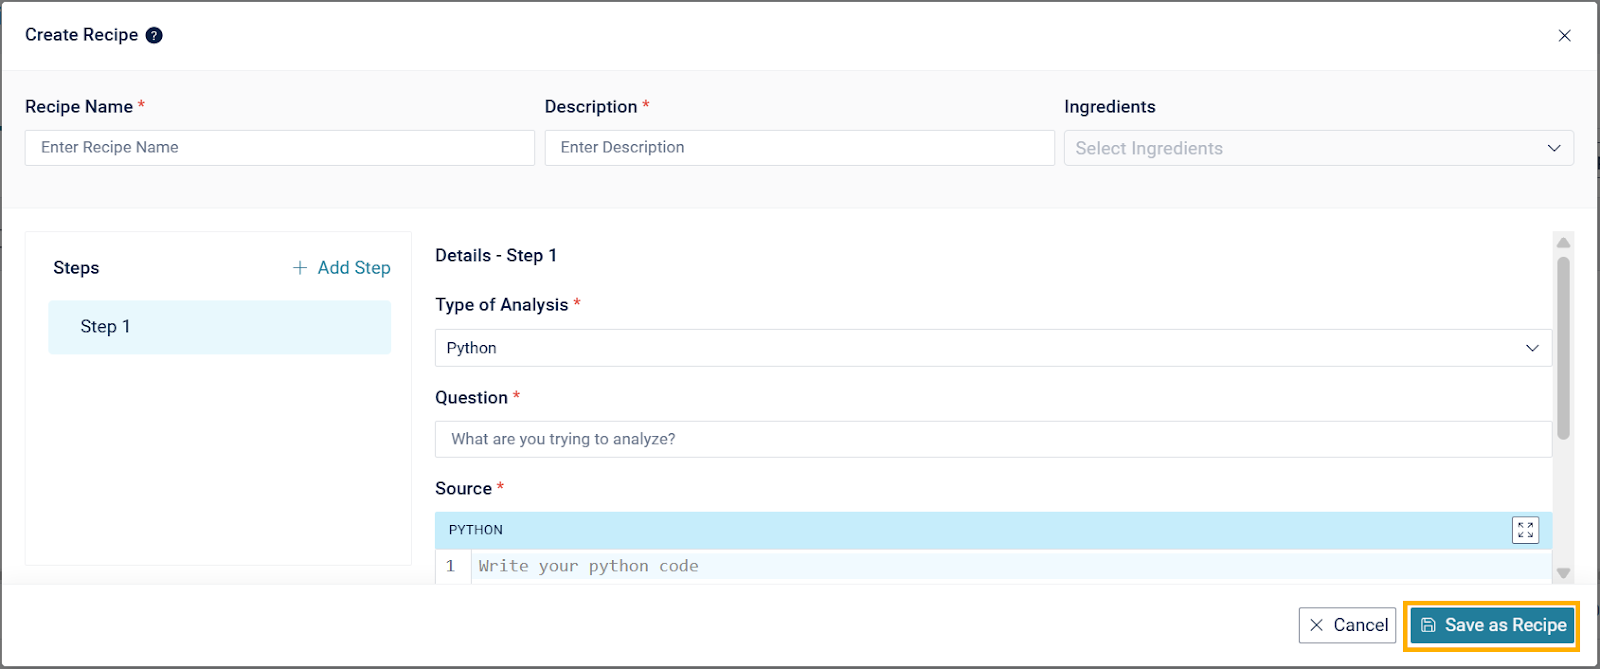Expand the Python code editor fullscreen
Image resolution: width=1600 pixels, height=669 pixels.
(1525, 530)
